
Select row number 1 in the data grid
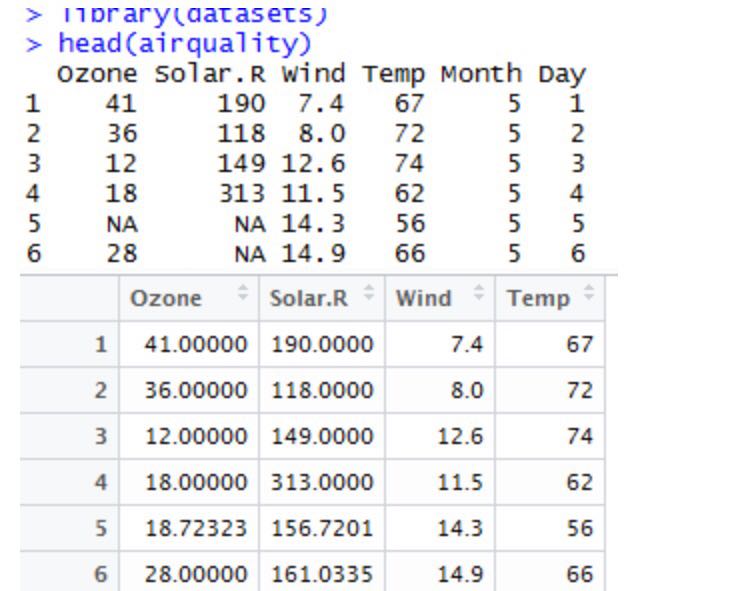99,345
